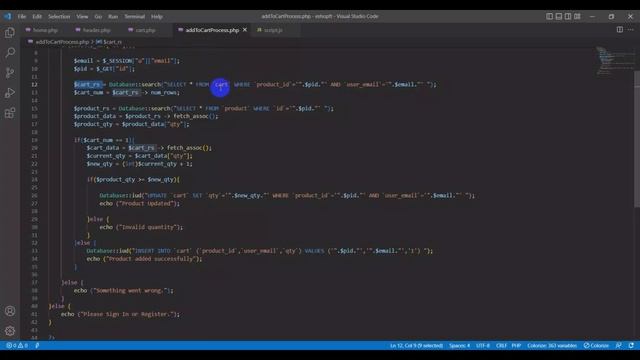The width and height of the screenshot is (640, 360).
Task: Open the File menu
Action: [x=22, y=16]
